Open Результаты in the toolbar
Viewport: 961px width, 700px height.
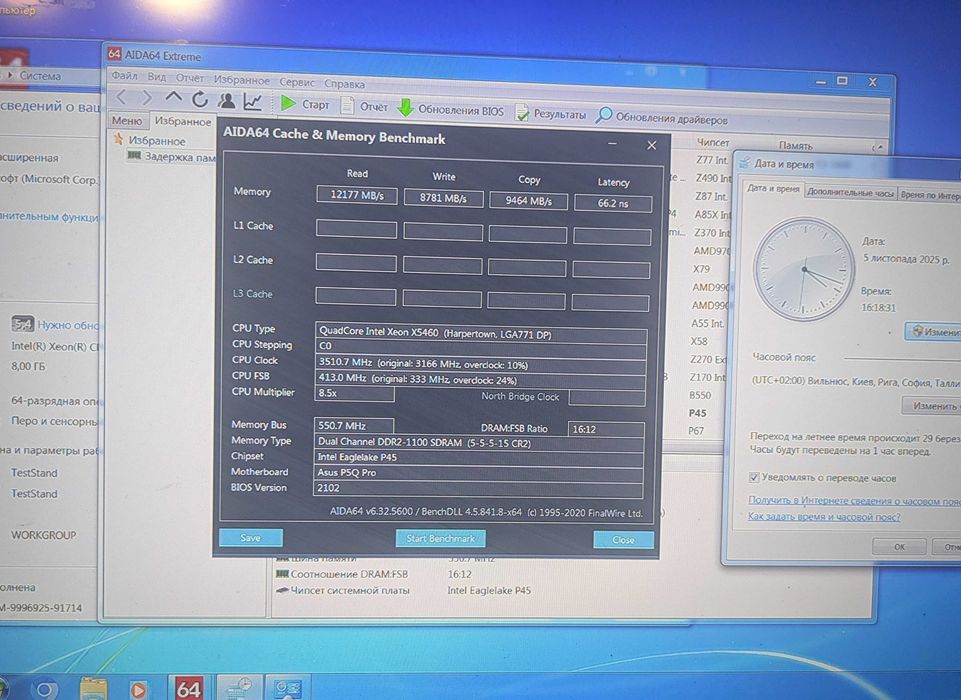point(550,113)
